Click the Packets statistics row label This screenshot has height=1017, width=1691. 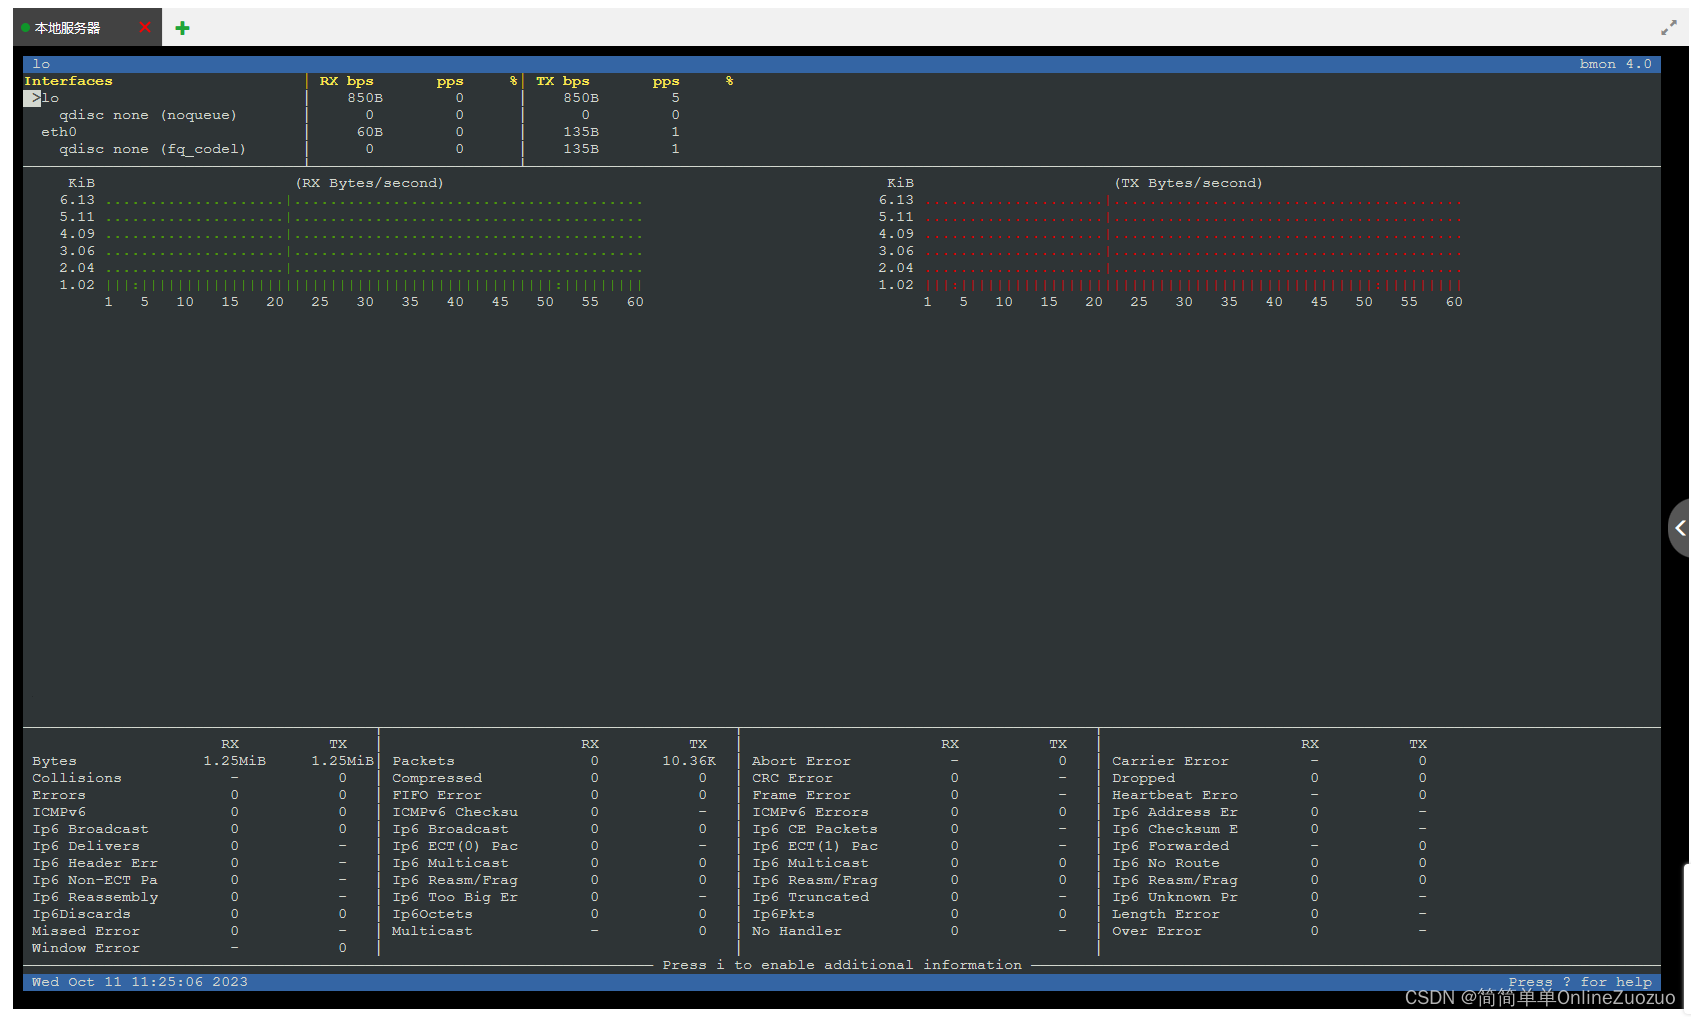423,761
